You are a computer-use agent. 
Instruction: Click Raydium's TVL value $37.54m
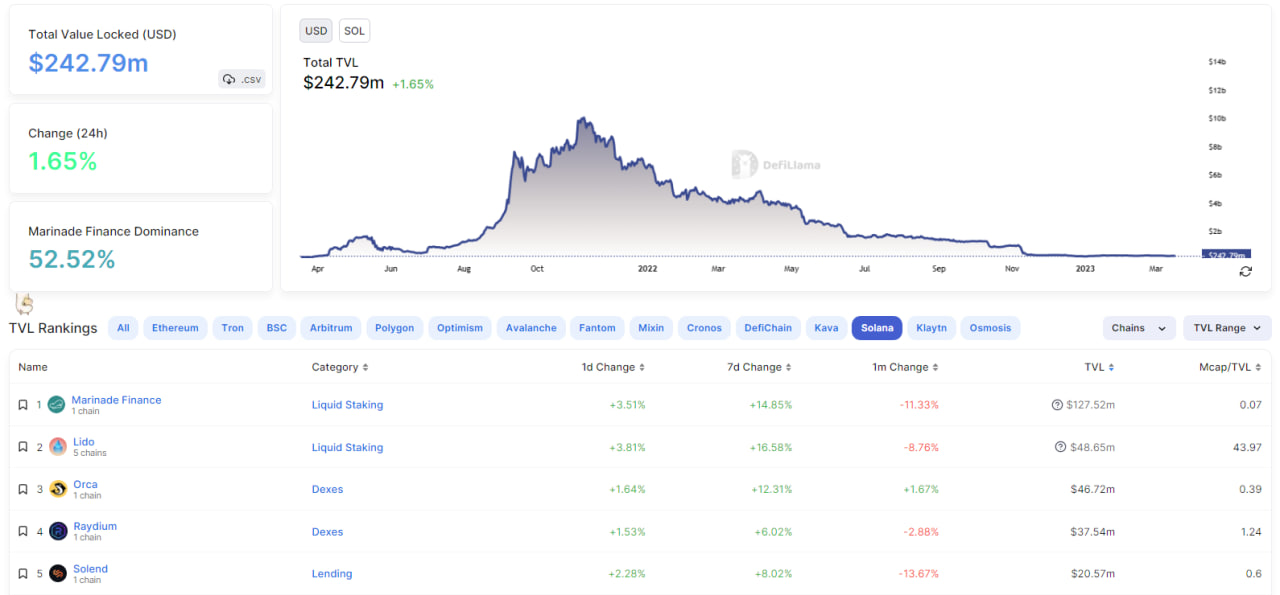pos(1092,532)
